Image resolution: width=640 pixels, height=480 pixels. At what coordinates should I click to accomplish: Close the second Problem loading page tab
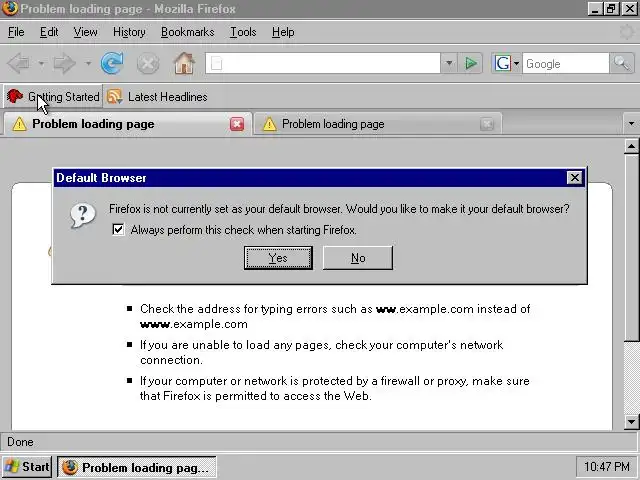point(487,124)
